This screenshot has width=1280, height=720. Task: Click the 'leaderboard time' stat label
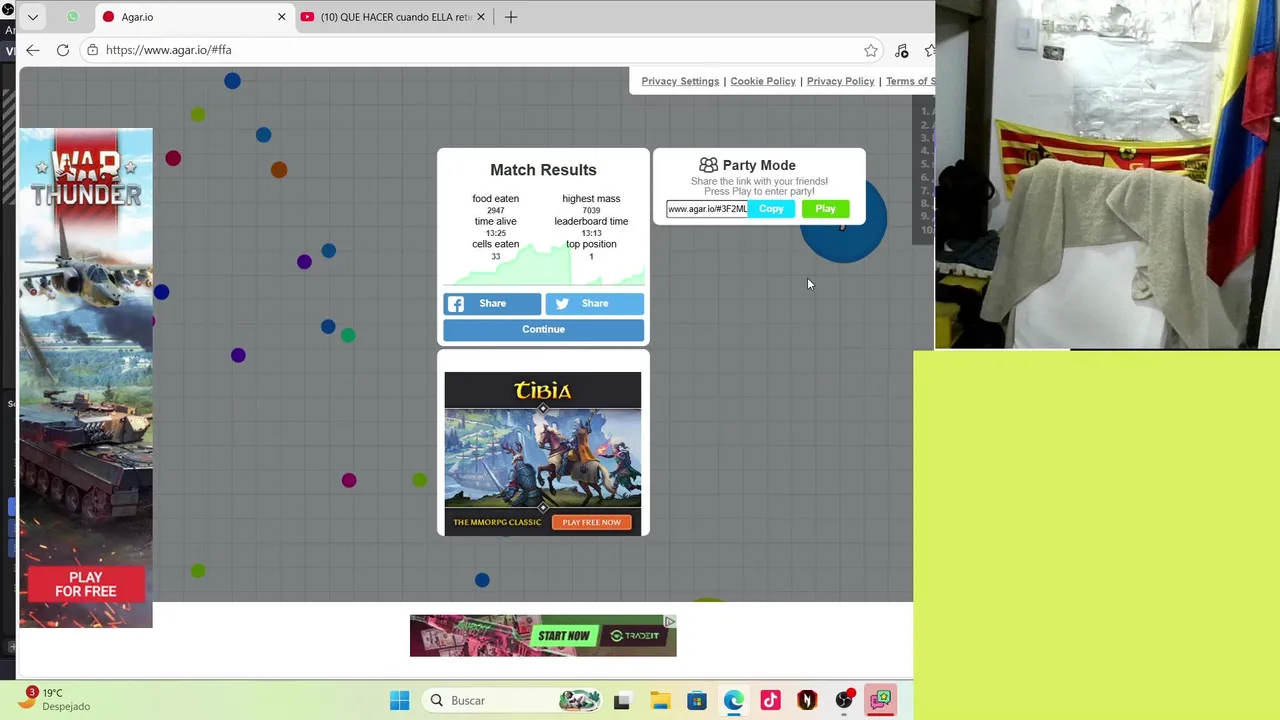[x=591, y=222]
